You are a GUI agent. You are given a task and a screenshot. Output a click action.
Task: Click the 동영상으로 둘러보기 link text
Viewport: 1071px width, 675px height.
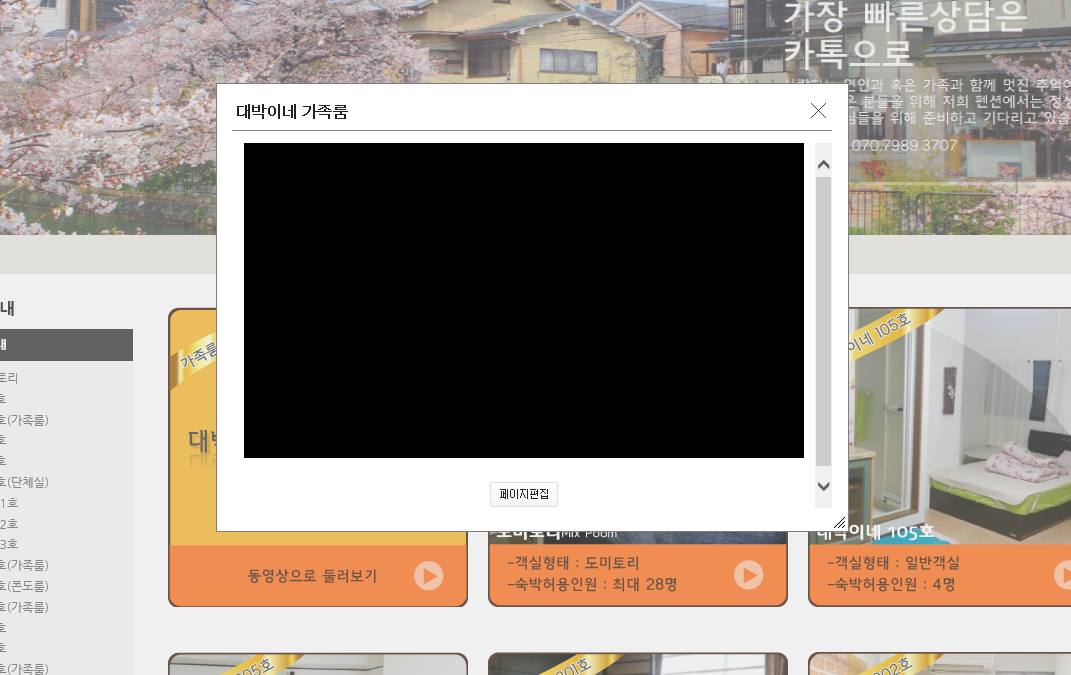point(312,576)
